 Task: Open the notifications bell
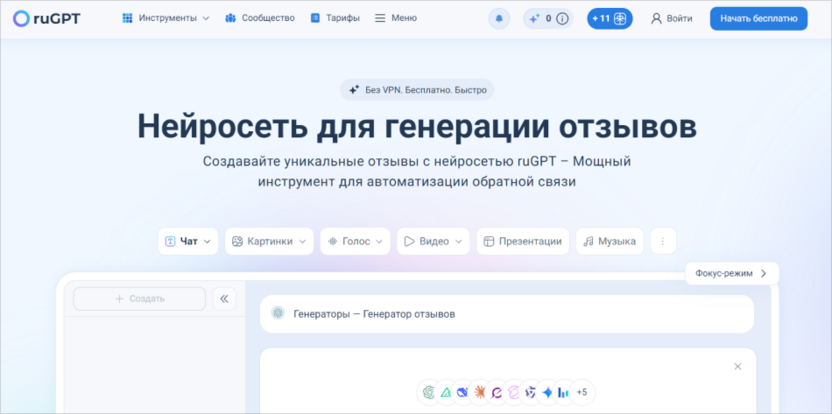pyautogui.click(x=499, y=19)
